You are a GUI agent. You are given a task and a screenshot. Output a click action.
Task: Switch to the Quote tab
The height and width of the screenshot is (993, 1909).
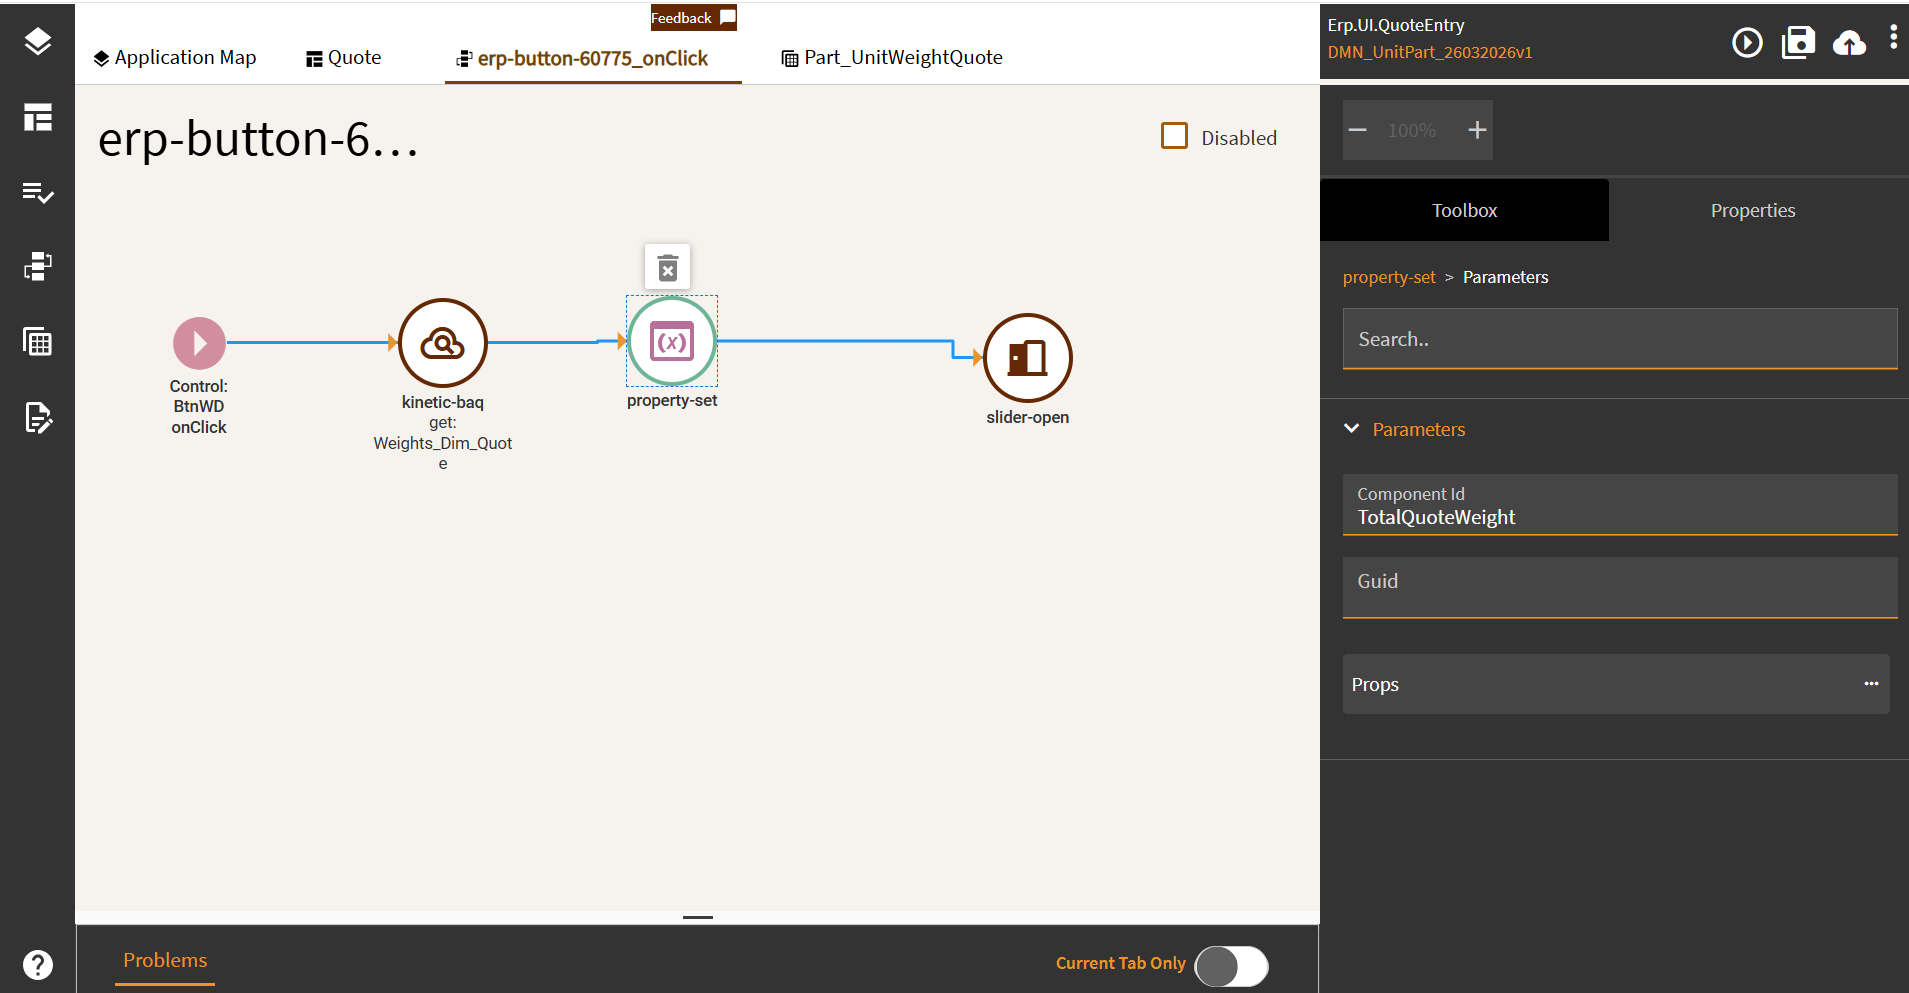tap(344, 58)
